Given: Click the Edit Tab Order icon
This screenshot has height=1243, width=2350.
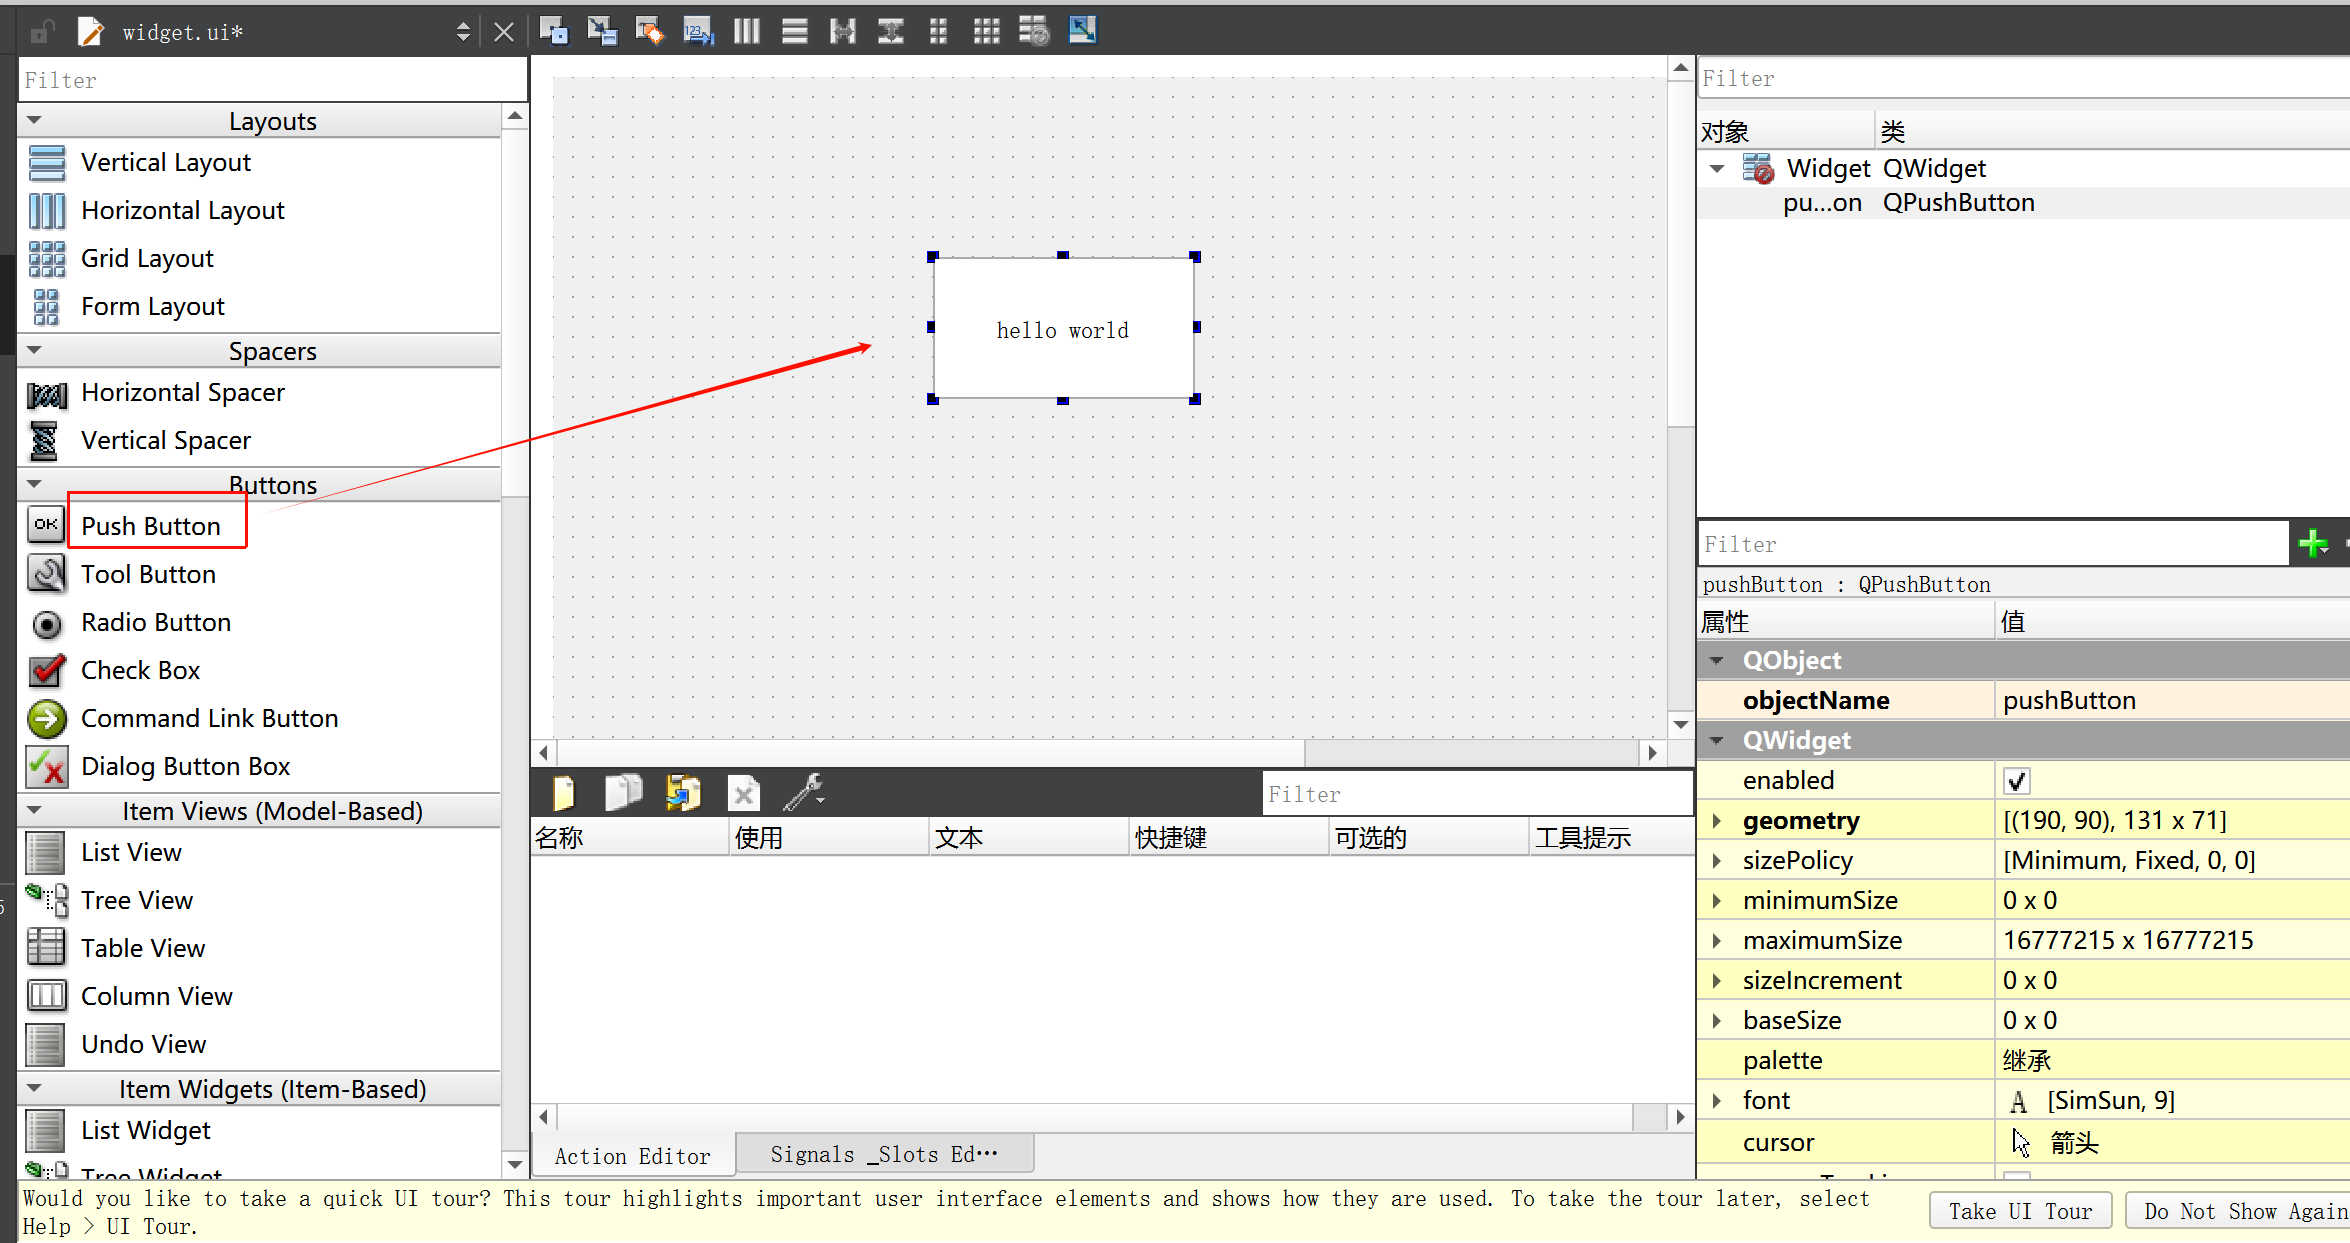Looking at the screenshot, I should point(698,31).
